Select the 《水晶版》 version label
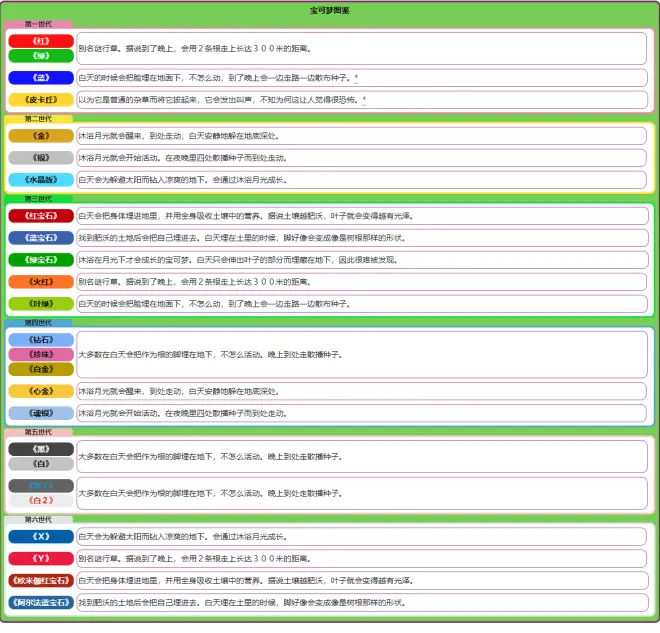This screenshot has width=660, height=633. [x=41, y=180]
